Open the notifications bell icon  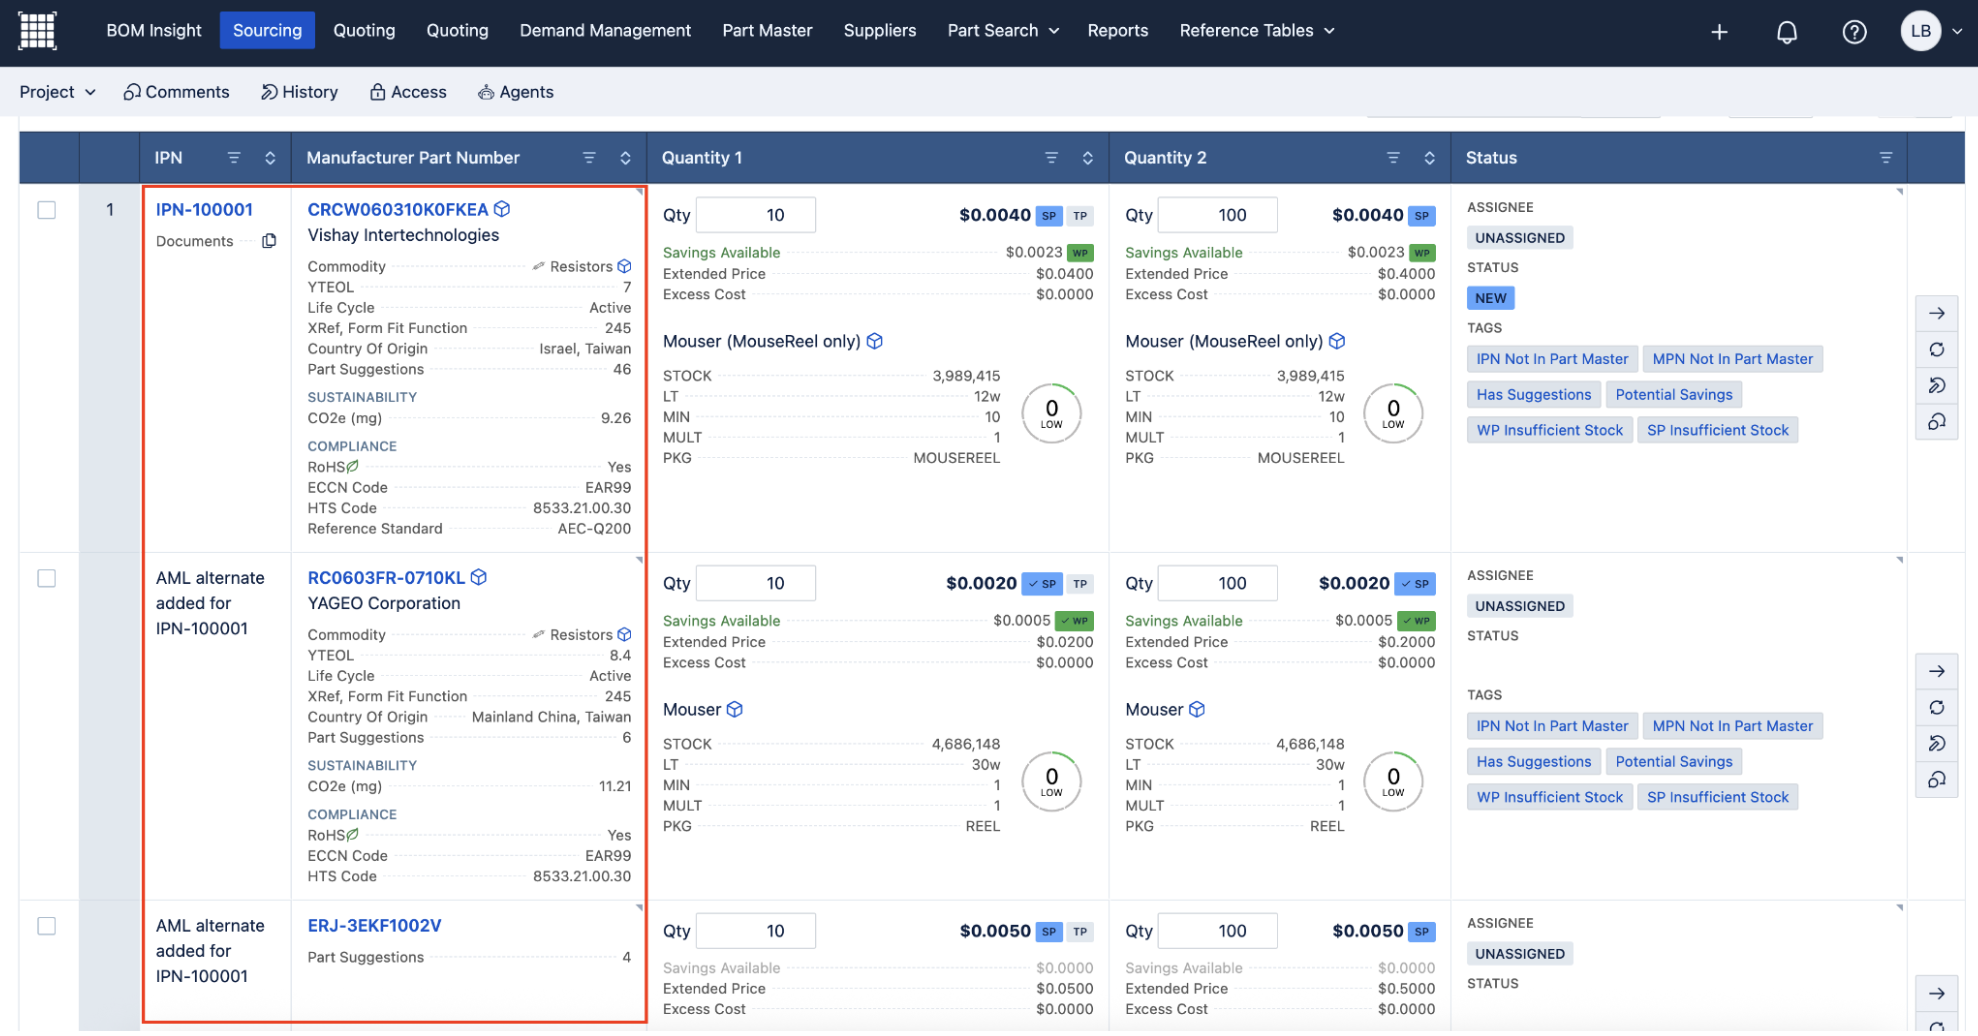1786,32
